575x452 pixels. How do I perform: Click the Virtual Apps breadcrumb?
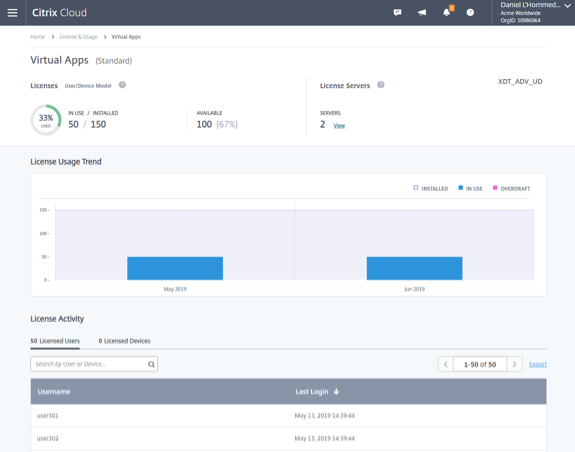coord(126,37)
